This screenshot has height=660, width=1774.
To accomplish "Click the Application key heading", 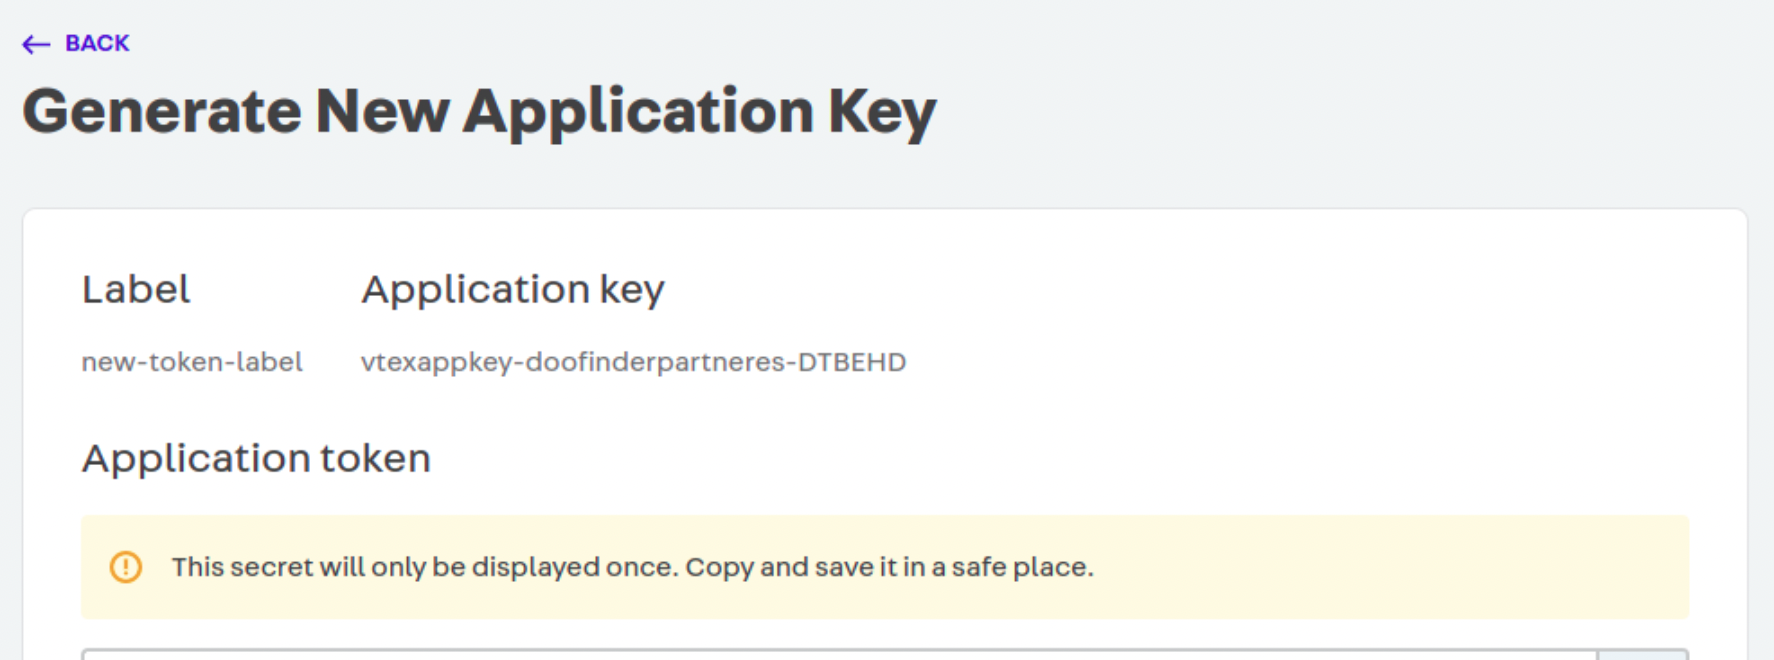I will pos(513,290).
